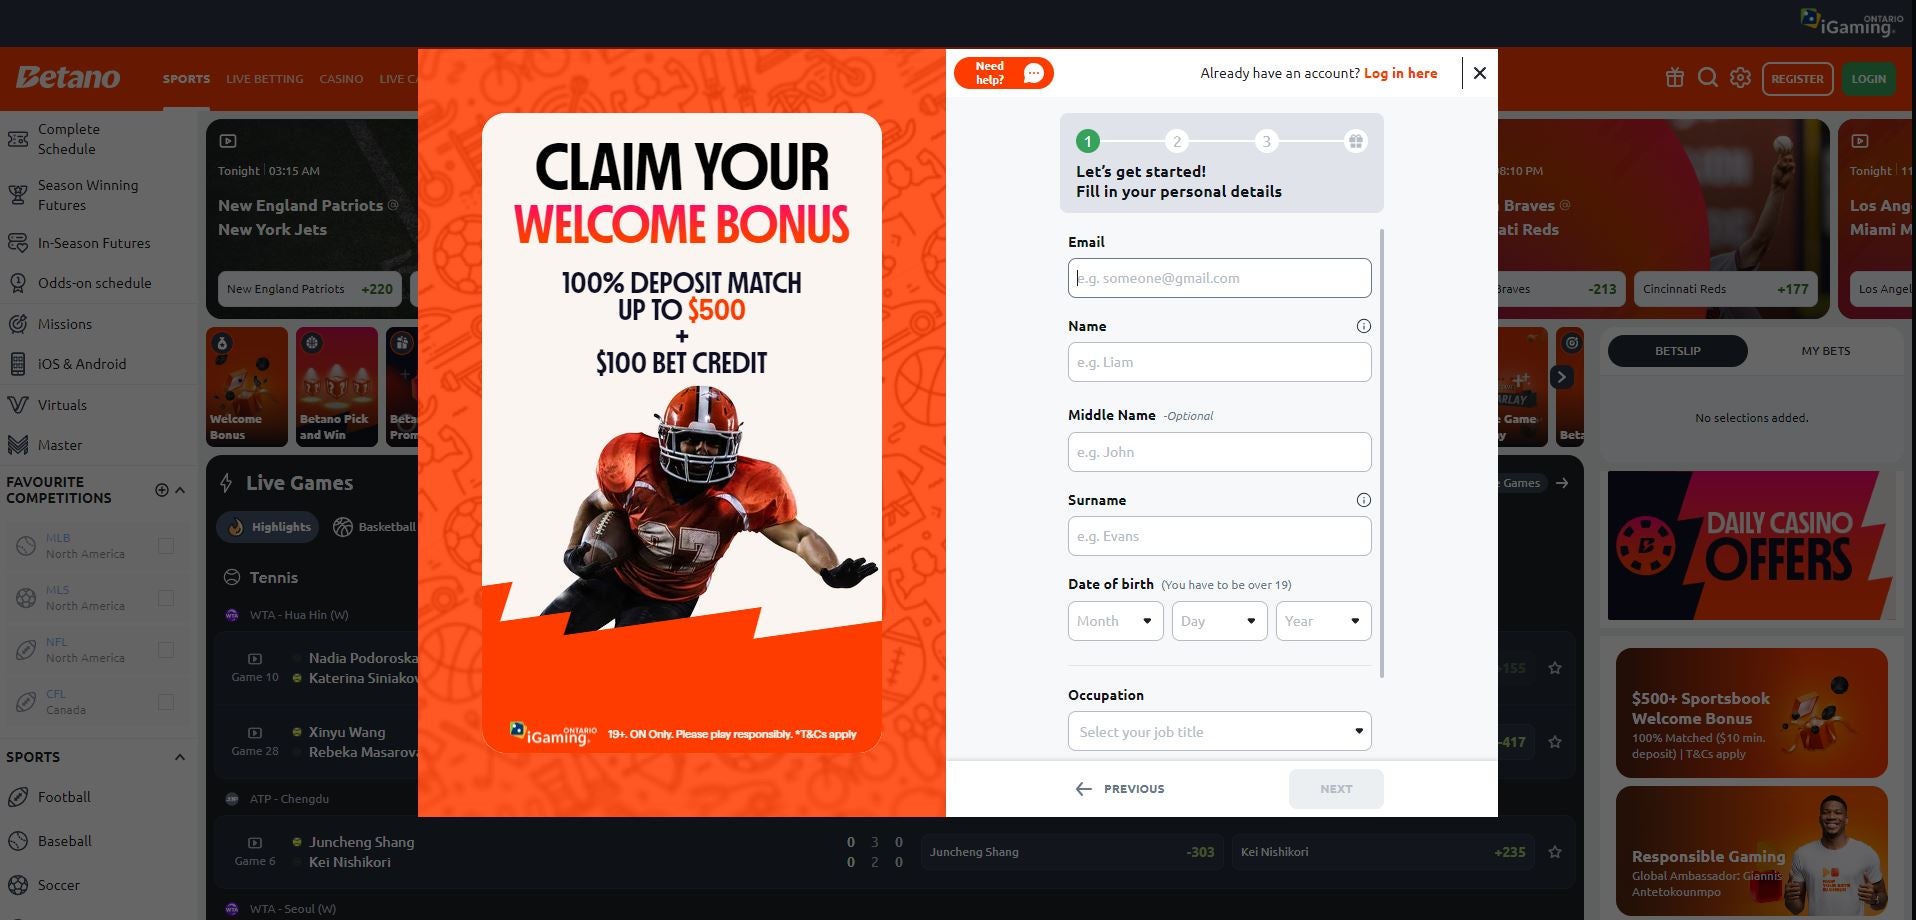Click add favourite competitions plus icon
Screen dimensions: 1916x920
[x=162, y=490]
